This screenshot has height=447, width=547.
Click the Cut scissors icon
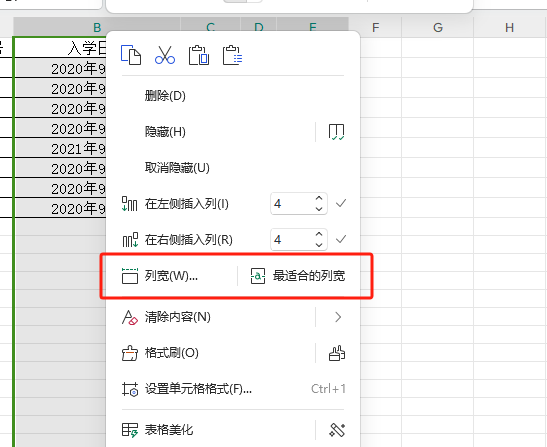click(x=165, y=55)
